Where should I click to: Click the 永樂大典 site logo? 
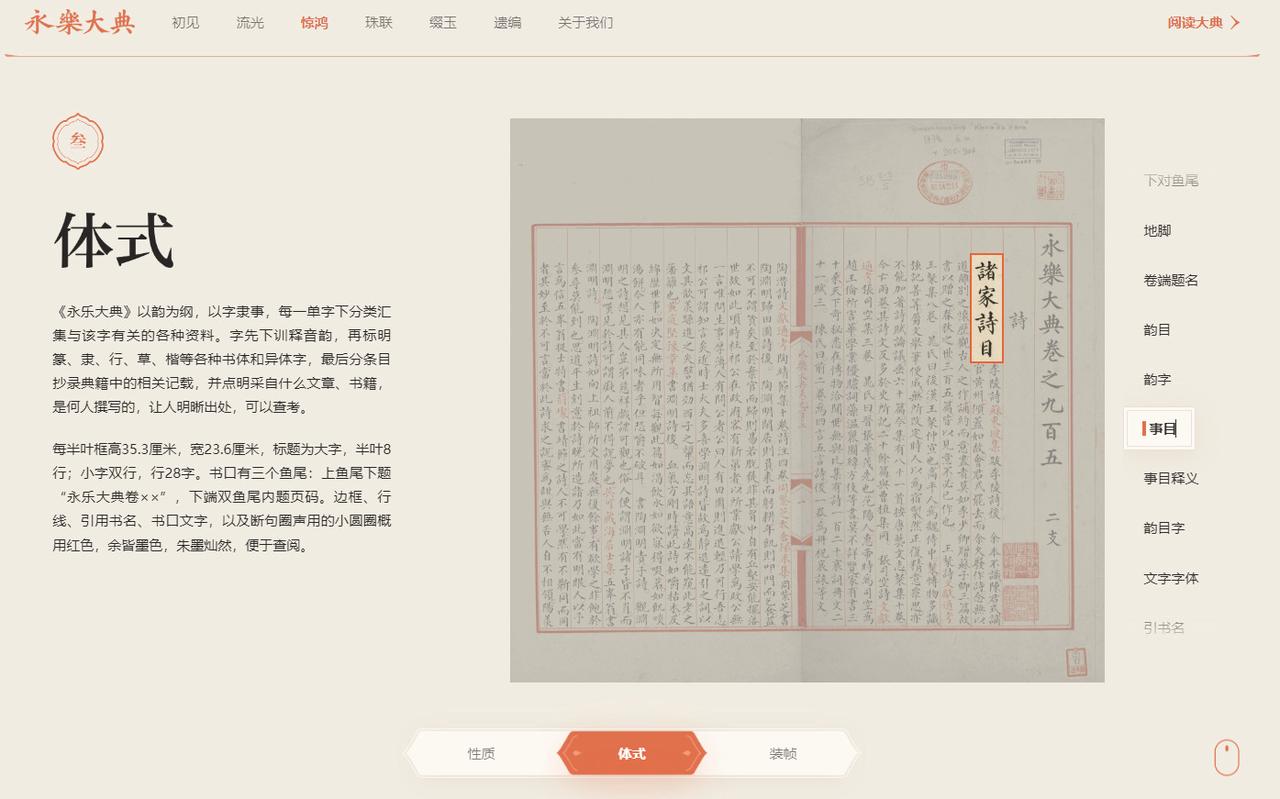pos(80,22)
